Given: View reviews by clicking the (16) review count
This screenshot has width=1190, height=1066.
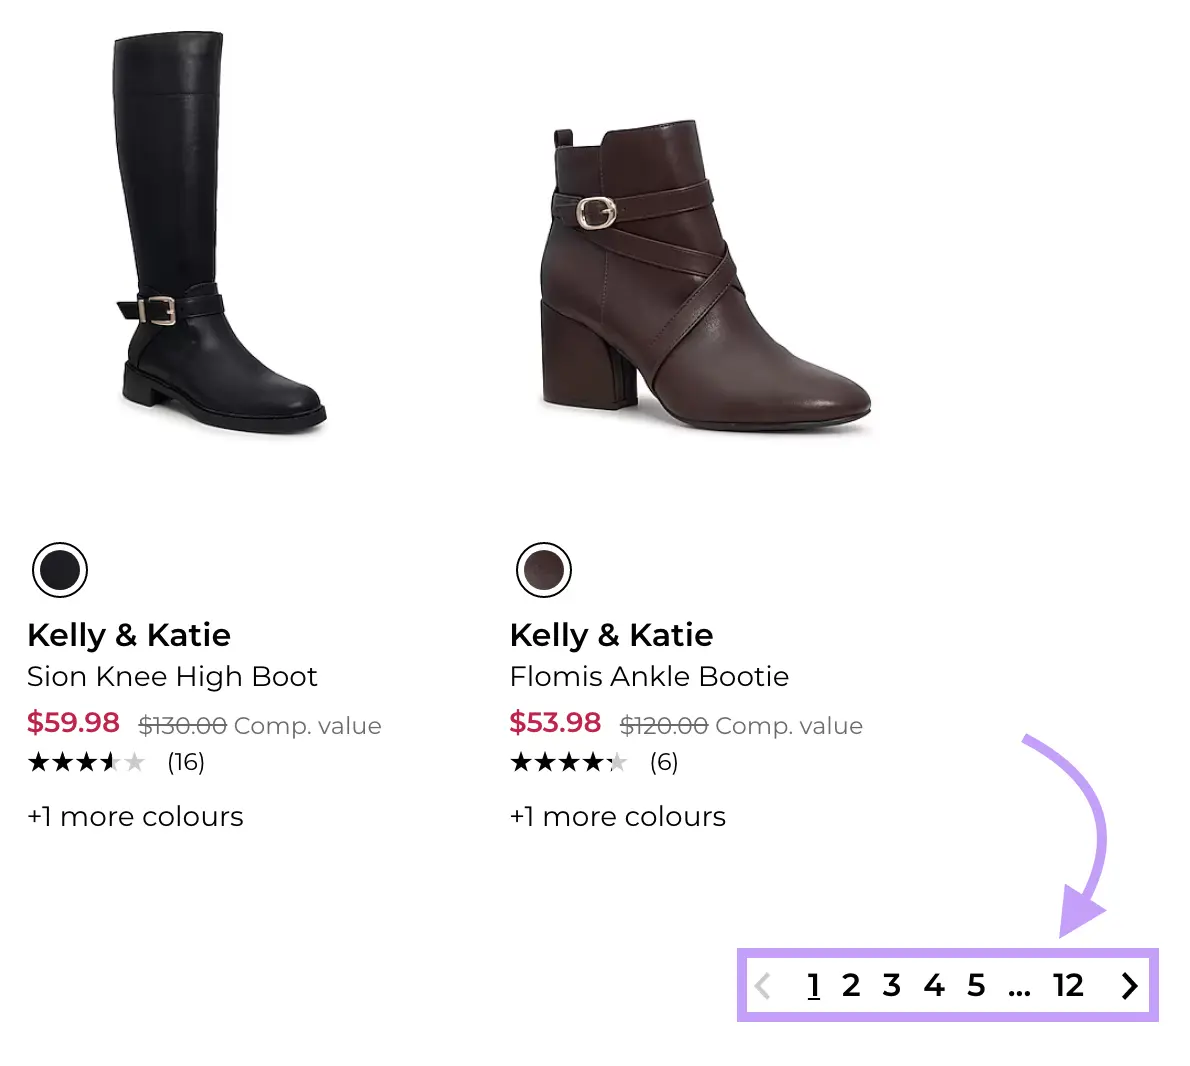Looking at the screenshot, I should click(185, 762).
